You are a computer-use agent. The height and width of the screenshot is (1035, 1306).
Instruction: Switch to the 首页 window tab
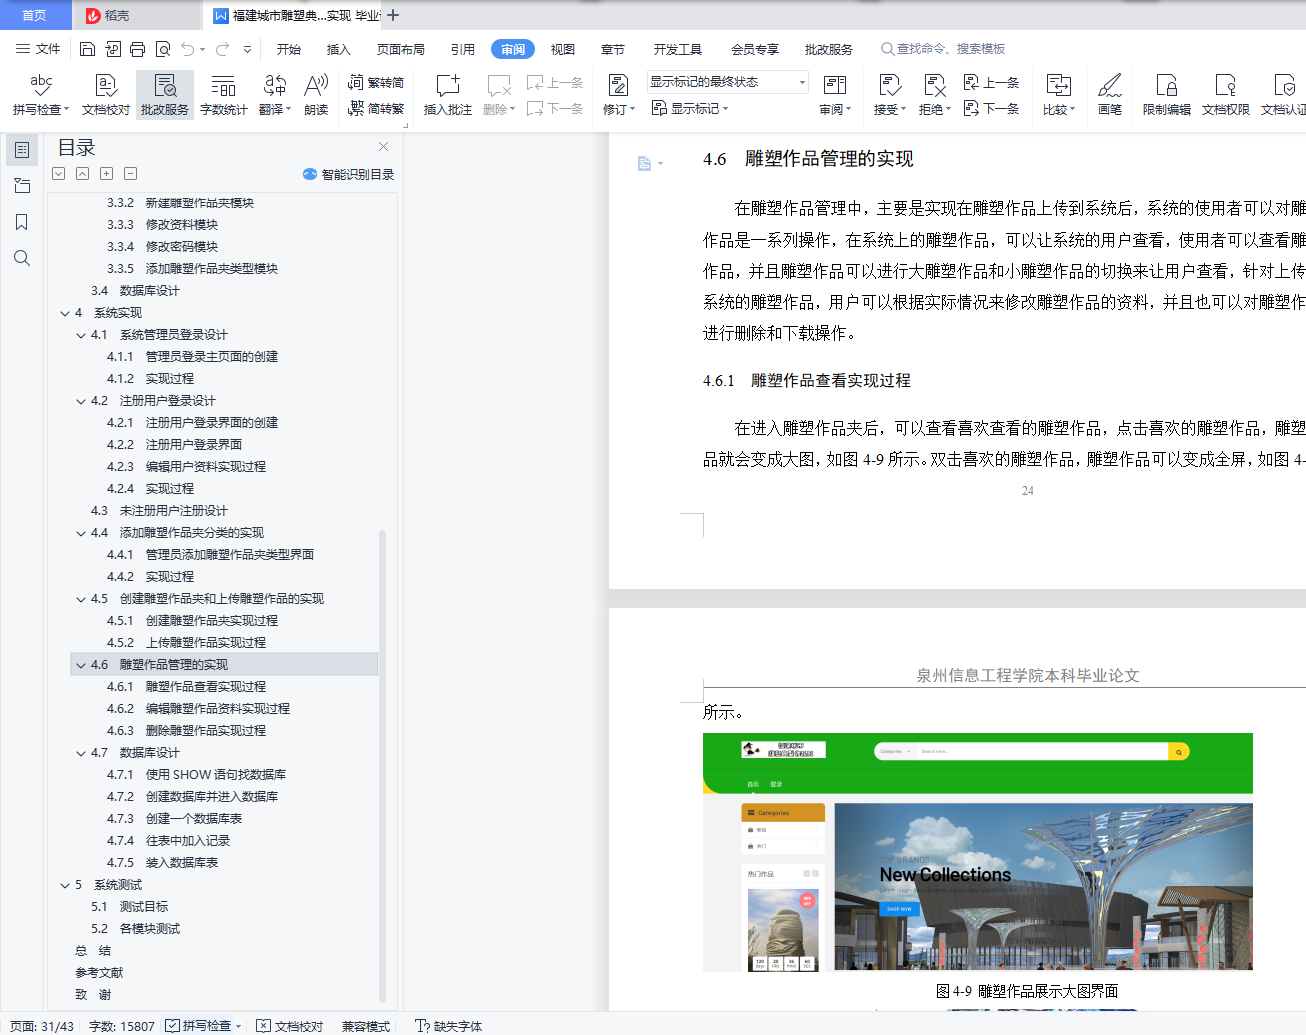tap(34, 15)
